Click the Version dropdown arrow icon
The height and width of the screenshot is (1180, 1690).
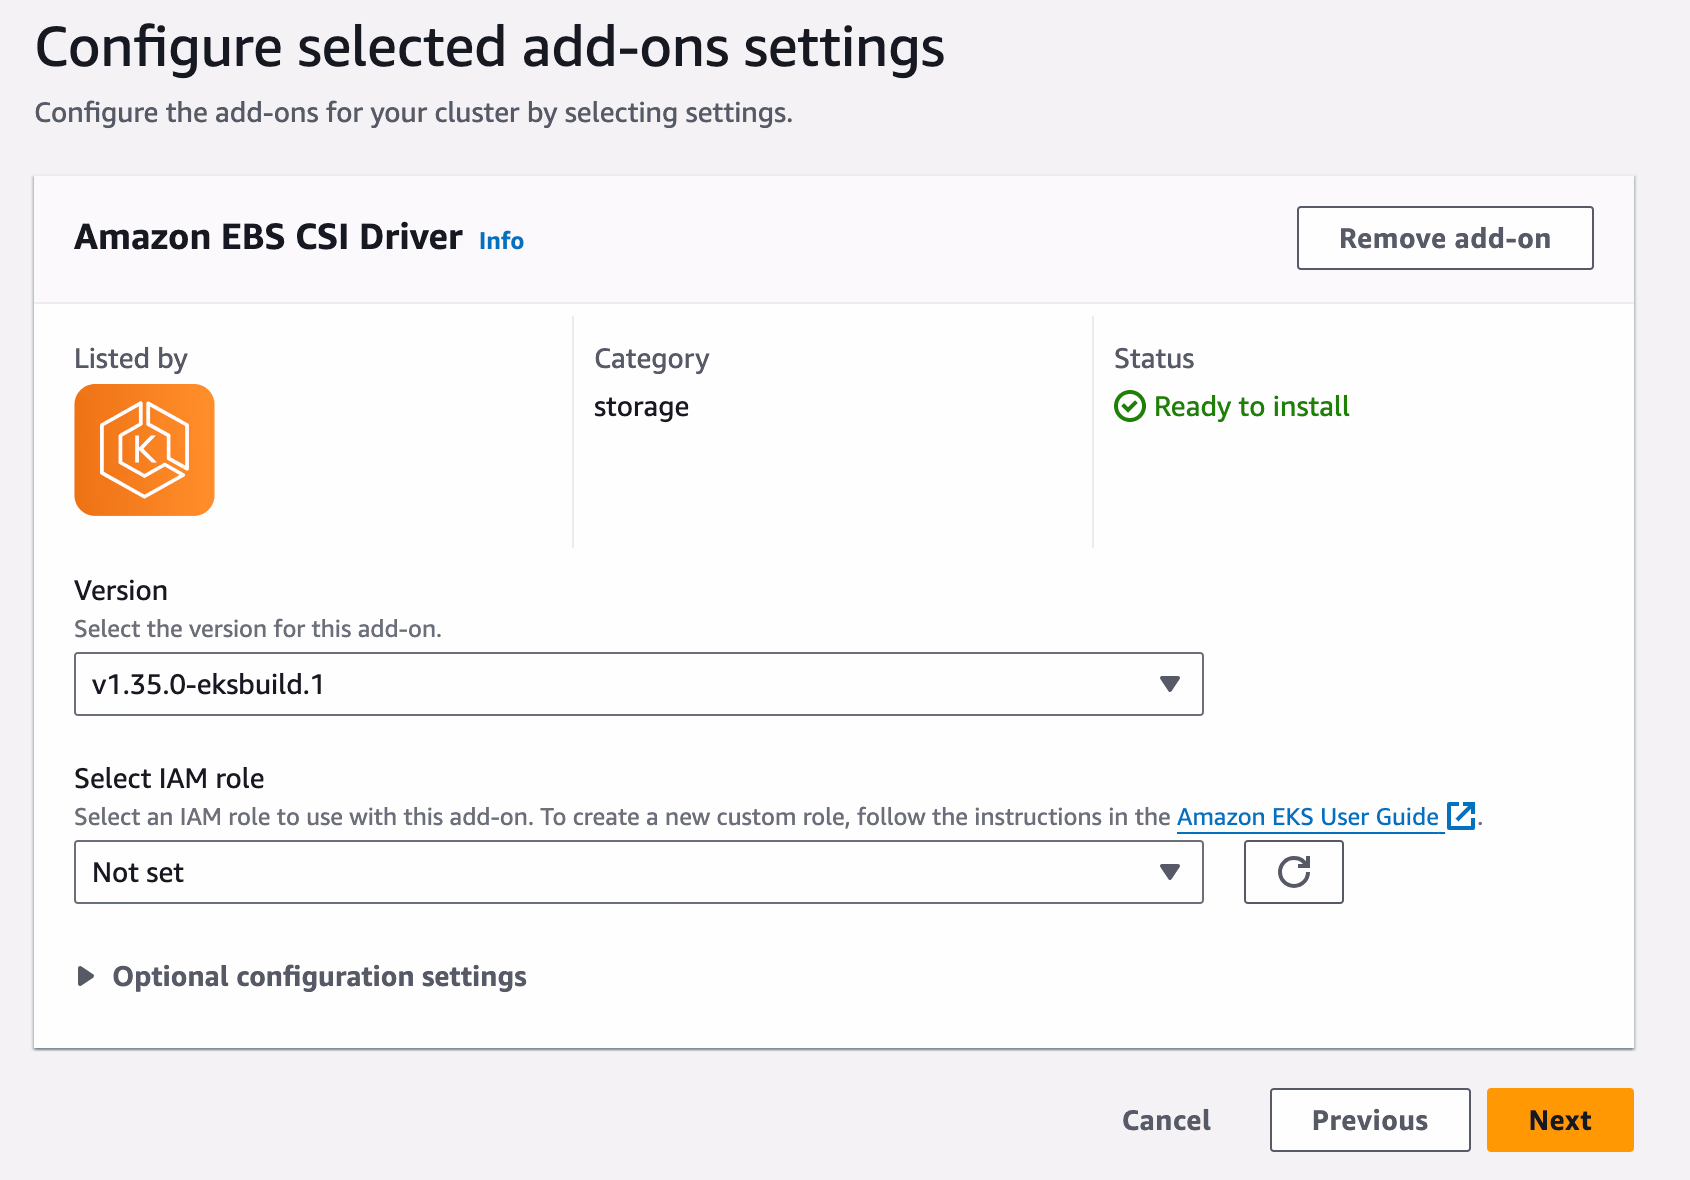pos(1169,684)
